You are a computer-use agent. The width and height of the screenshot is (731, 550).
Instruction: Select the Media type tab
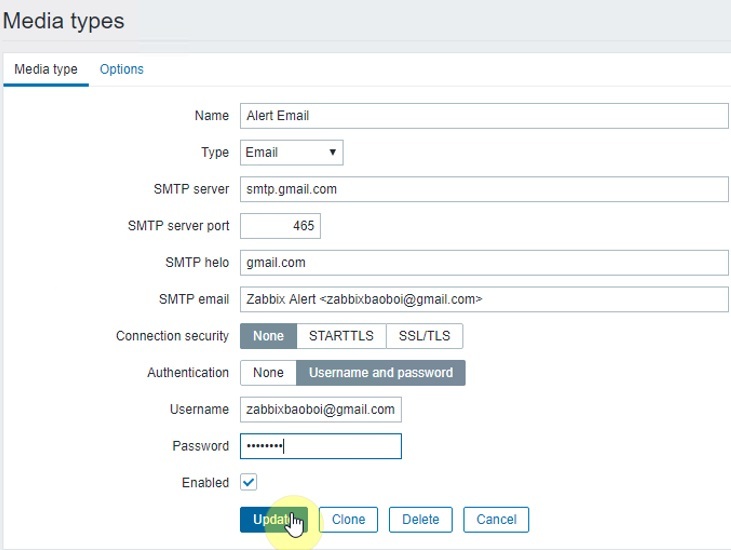pyautogui.click(x=45, y=69)
